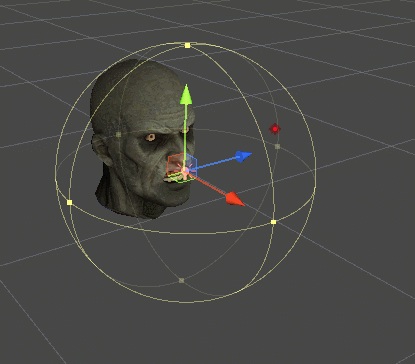Viewport: 415px width, 364px height.
Task: Click the dim radius handle at sphere bottom
Action: click(x=181, y=280)
